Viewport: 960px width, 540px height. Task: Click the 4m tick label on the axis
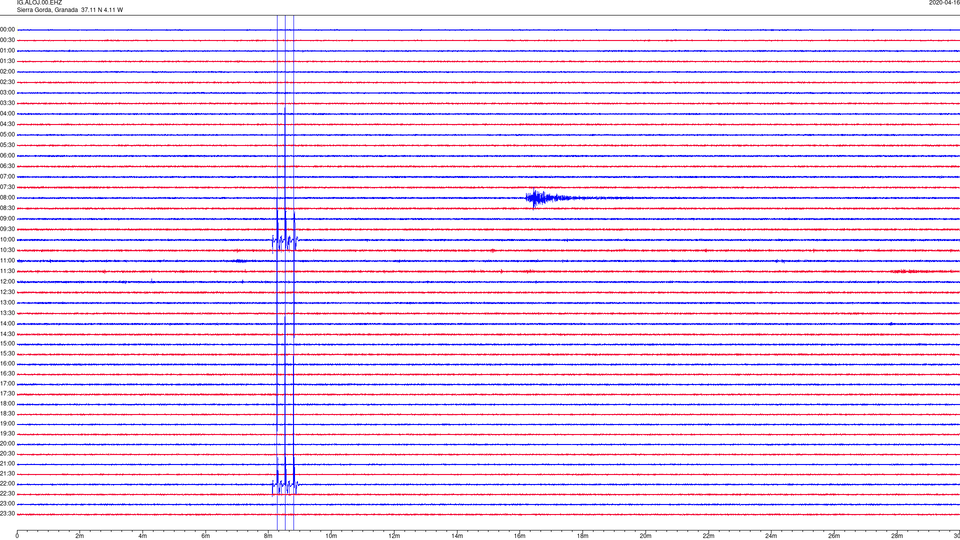coord(143,536)
